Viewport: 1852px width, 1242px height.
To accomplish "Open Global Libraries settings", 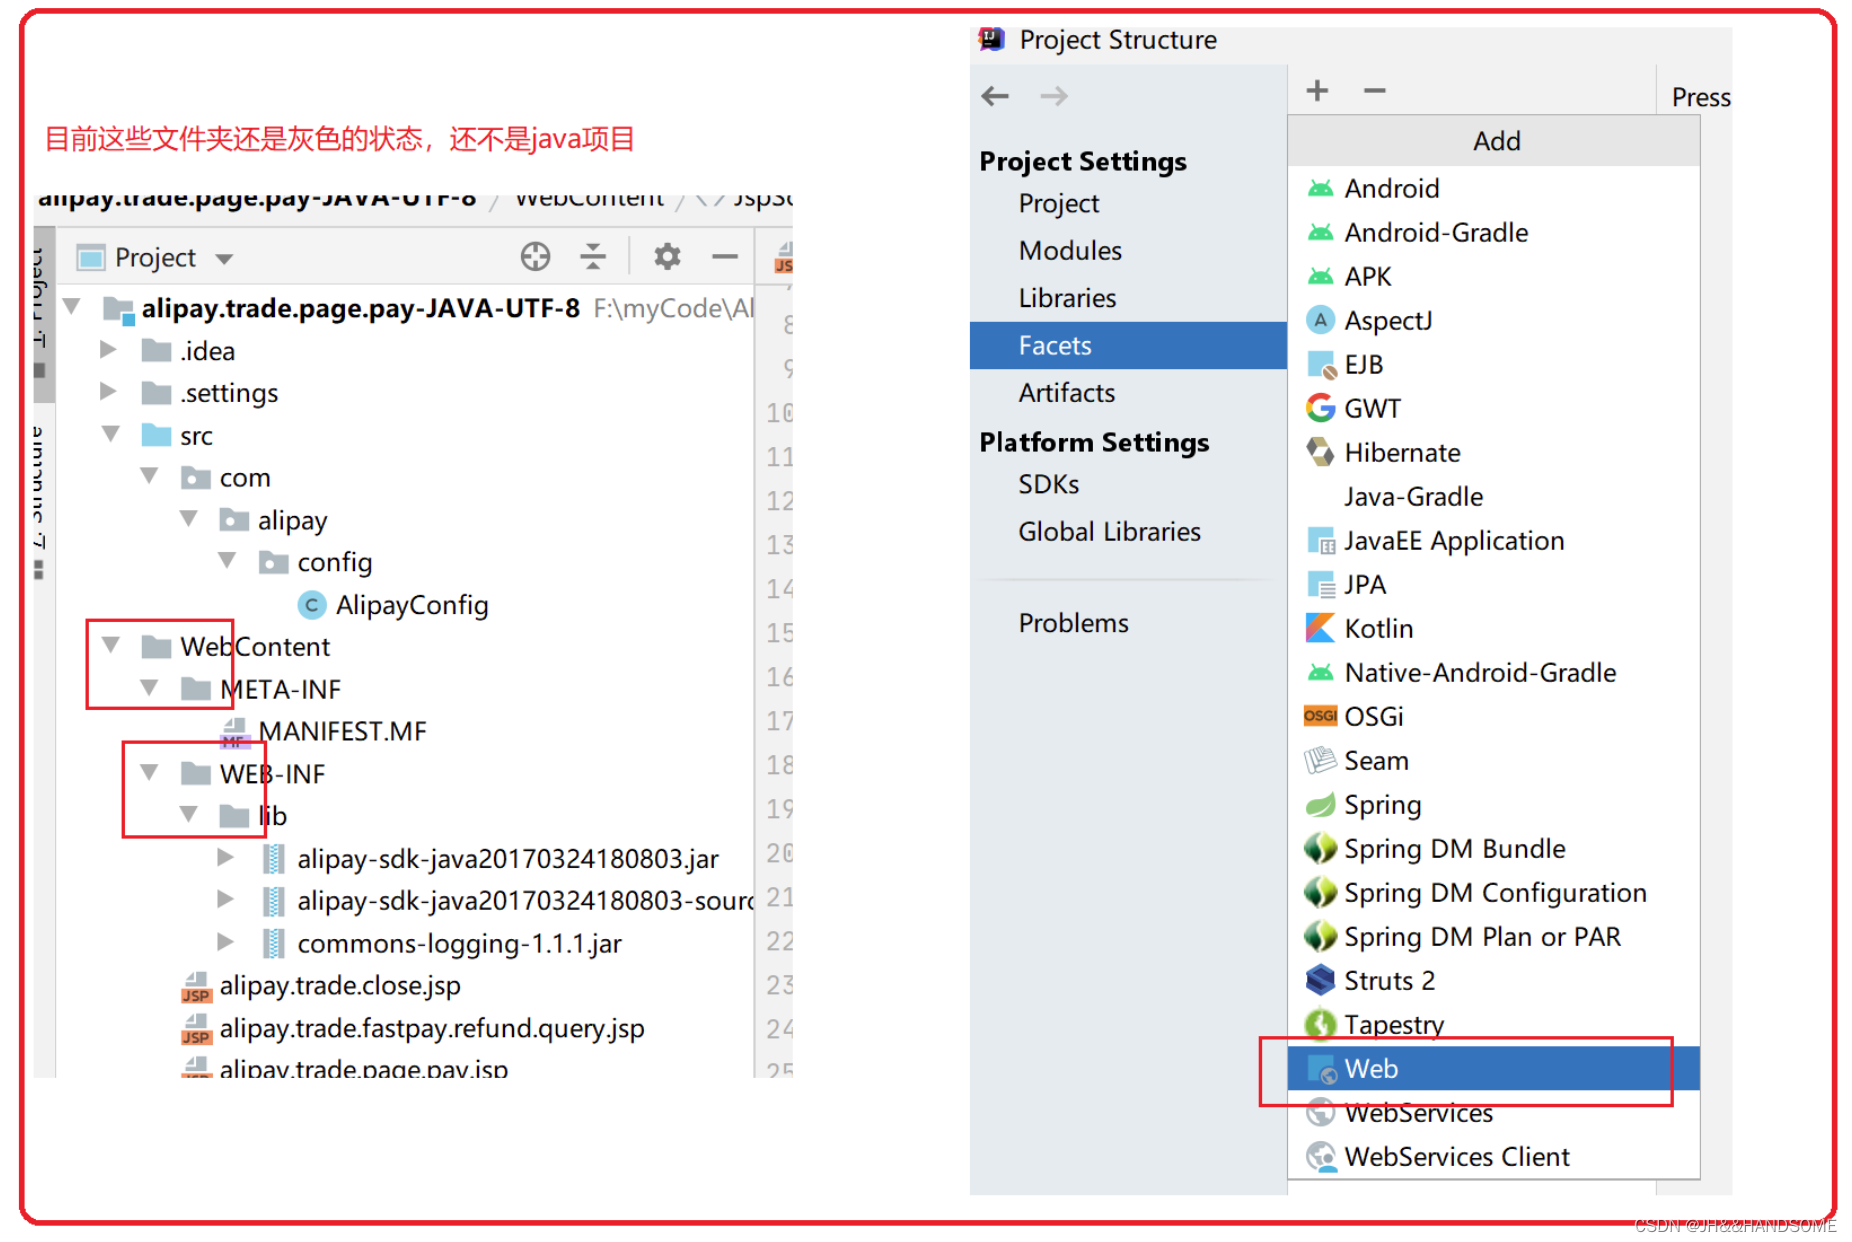I will pos(1109,532).
